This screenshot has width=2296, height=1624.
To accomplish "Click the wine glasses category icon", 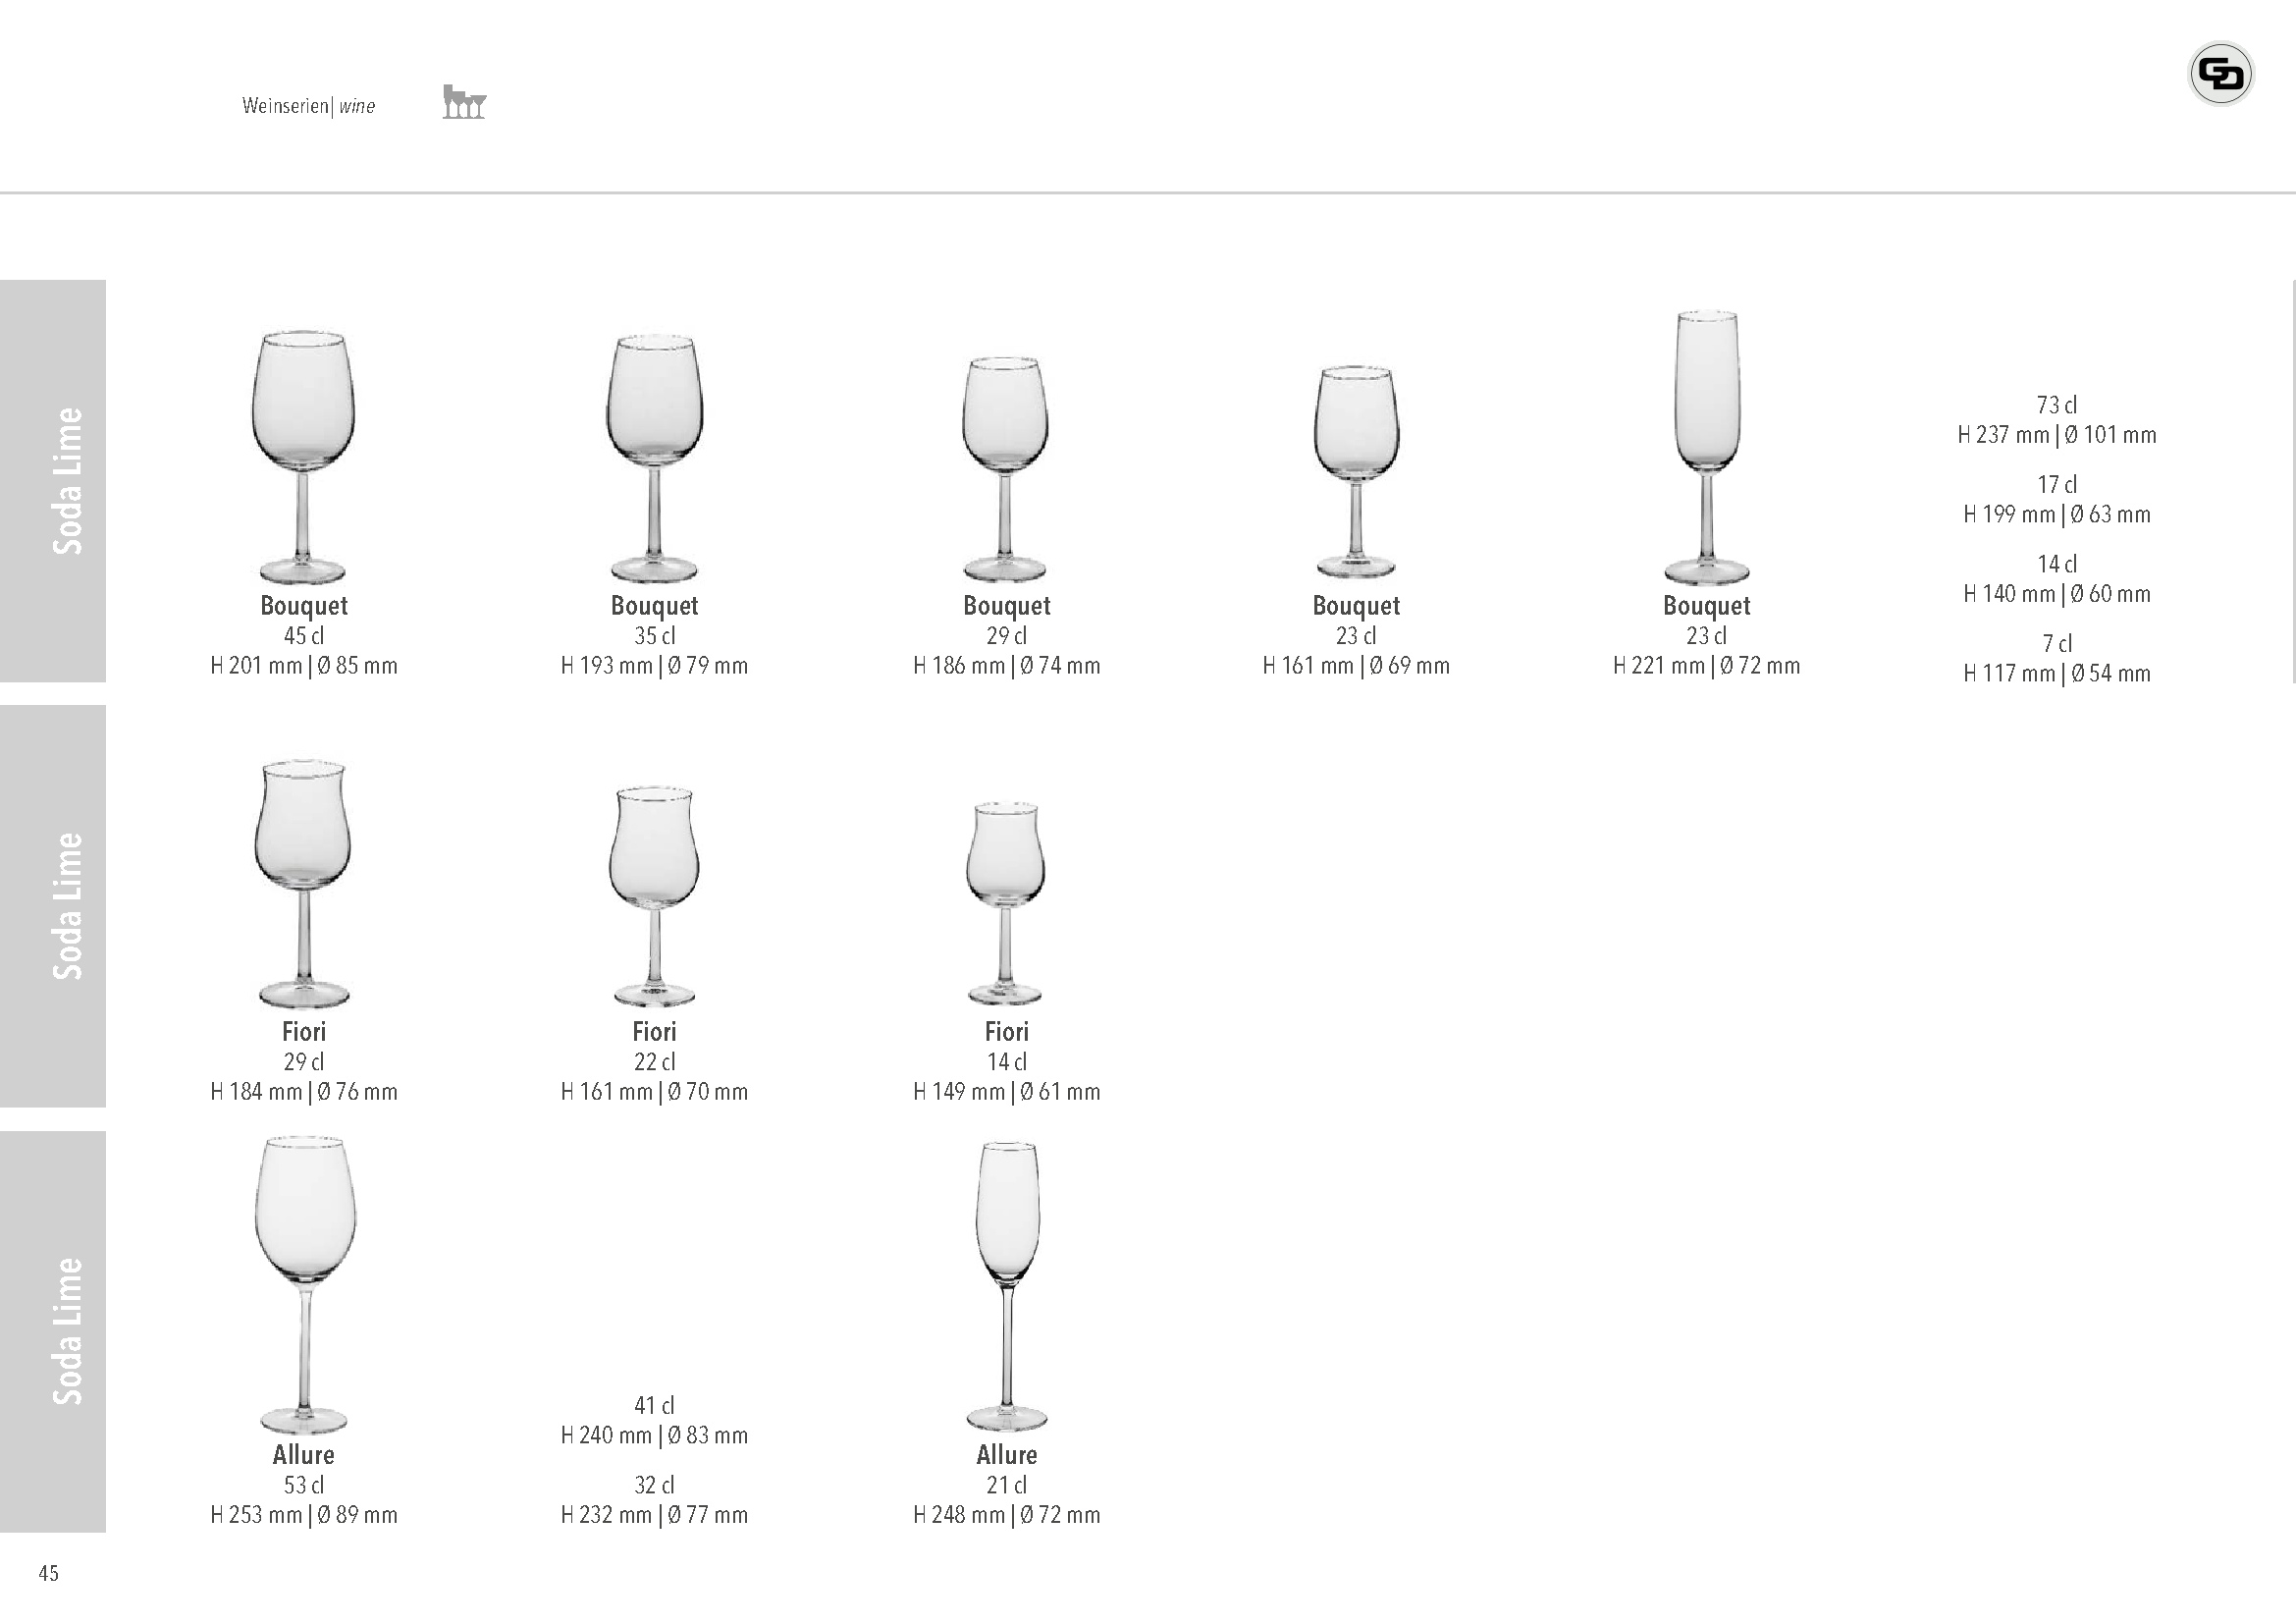I will click(464, 102).
